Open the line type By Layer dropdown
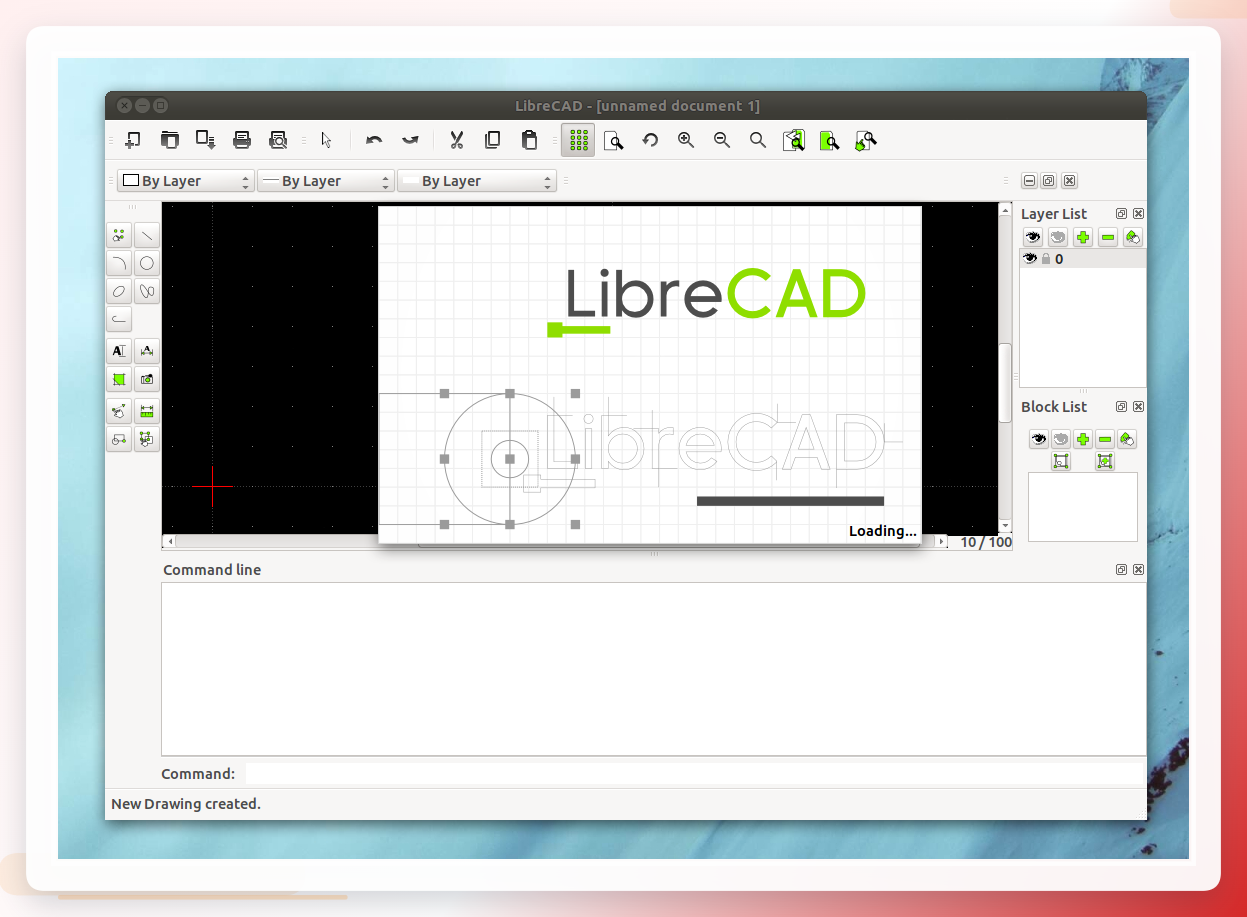Screen dimensions: 1247x917 pos(476,181)
